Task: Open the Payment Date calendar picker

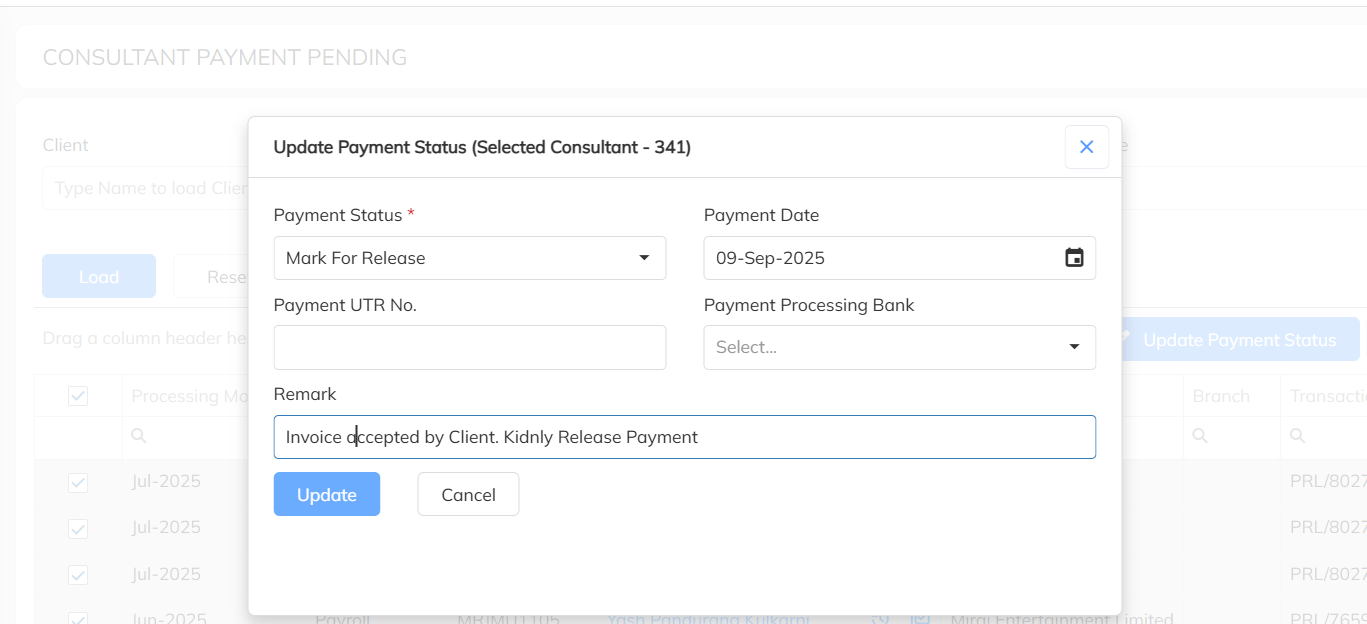Action: point(1074,258)
